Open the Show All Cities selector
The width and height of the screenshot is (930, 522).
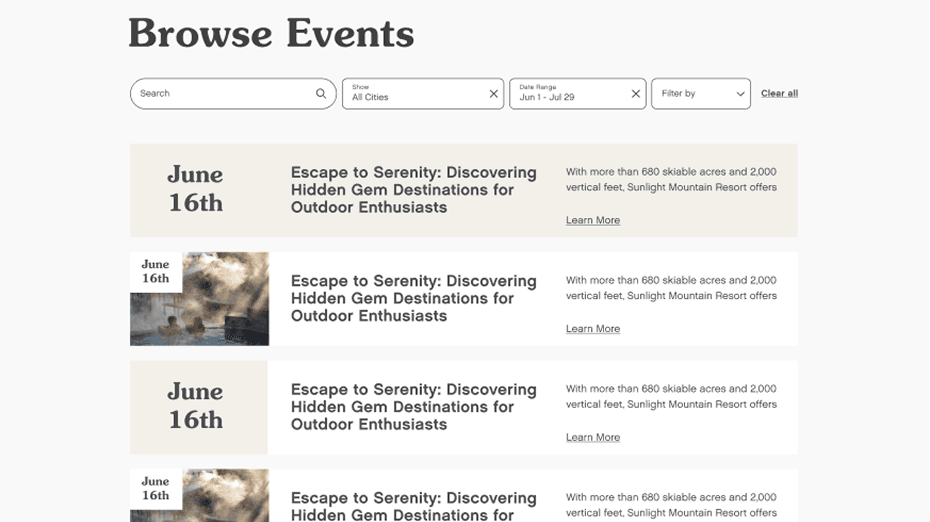(423, 94)
